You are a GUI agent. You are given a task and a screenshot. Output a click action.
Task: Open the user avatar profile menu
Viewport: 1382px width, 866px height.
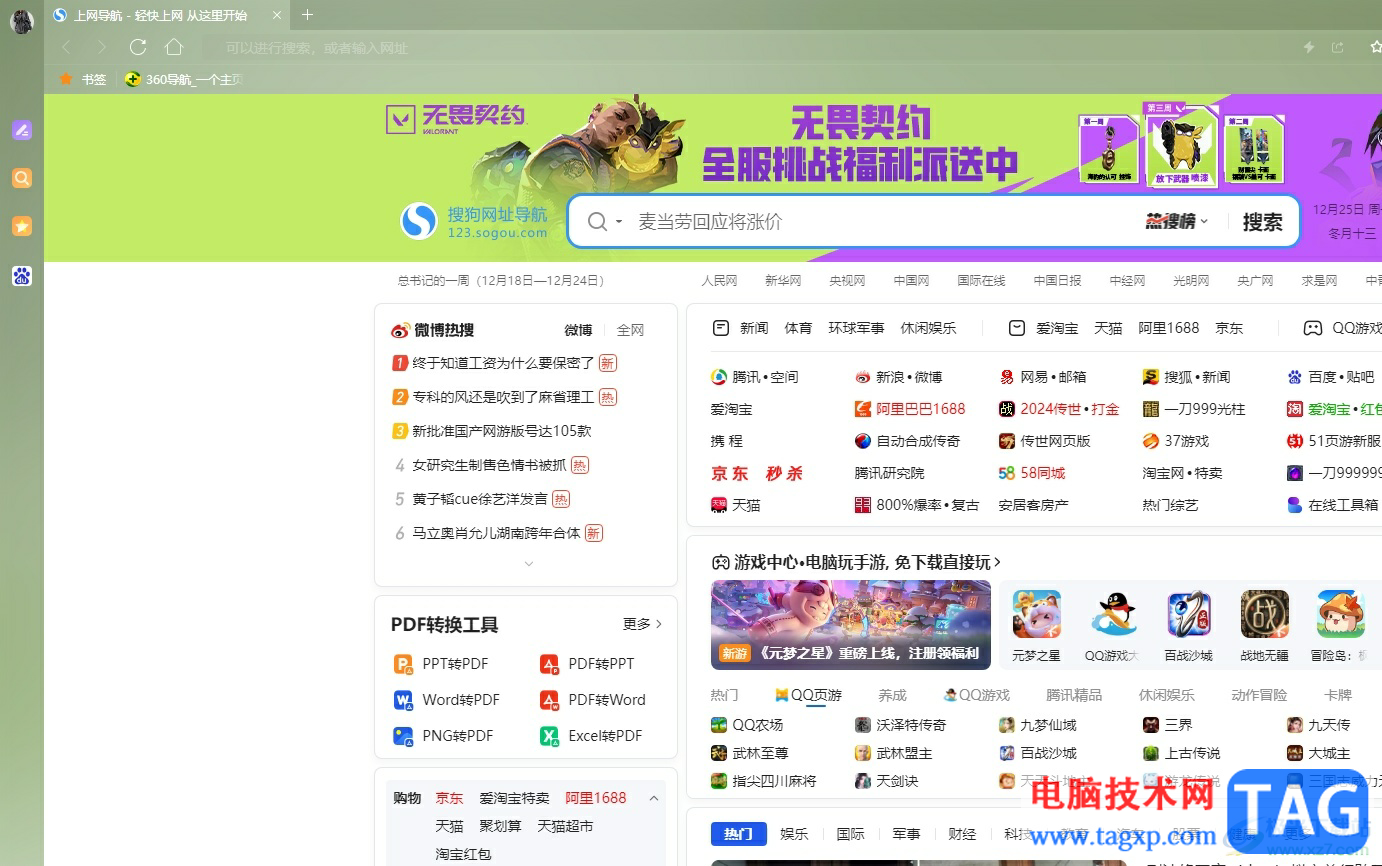point(21,21)
